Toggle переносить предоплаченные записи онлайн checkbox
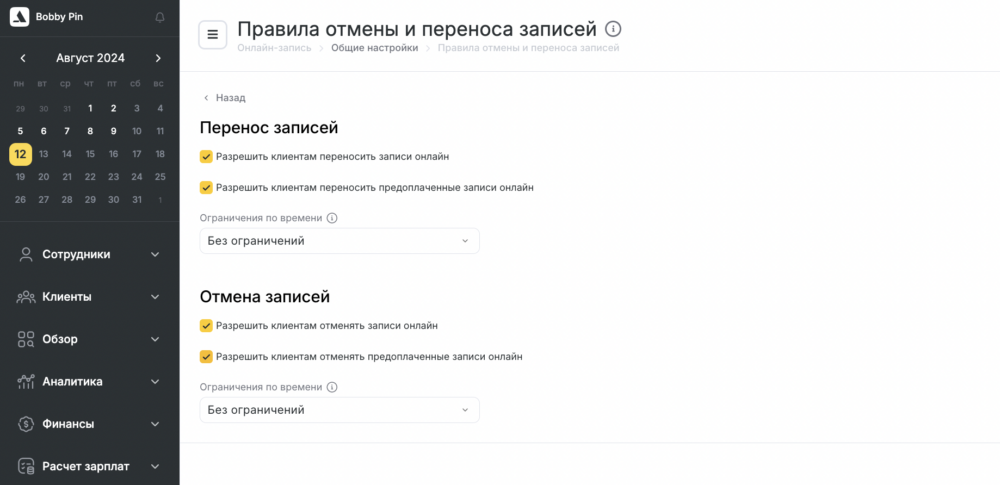The width and height of the screenshot is (1000, 485). coord(206,188)
